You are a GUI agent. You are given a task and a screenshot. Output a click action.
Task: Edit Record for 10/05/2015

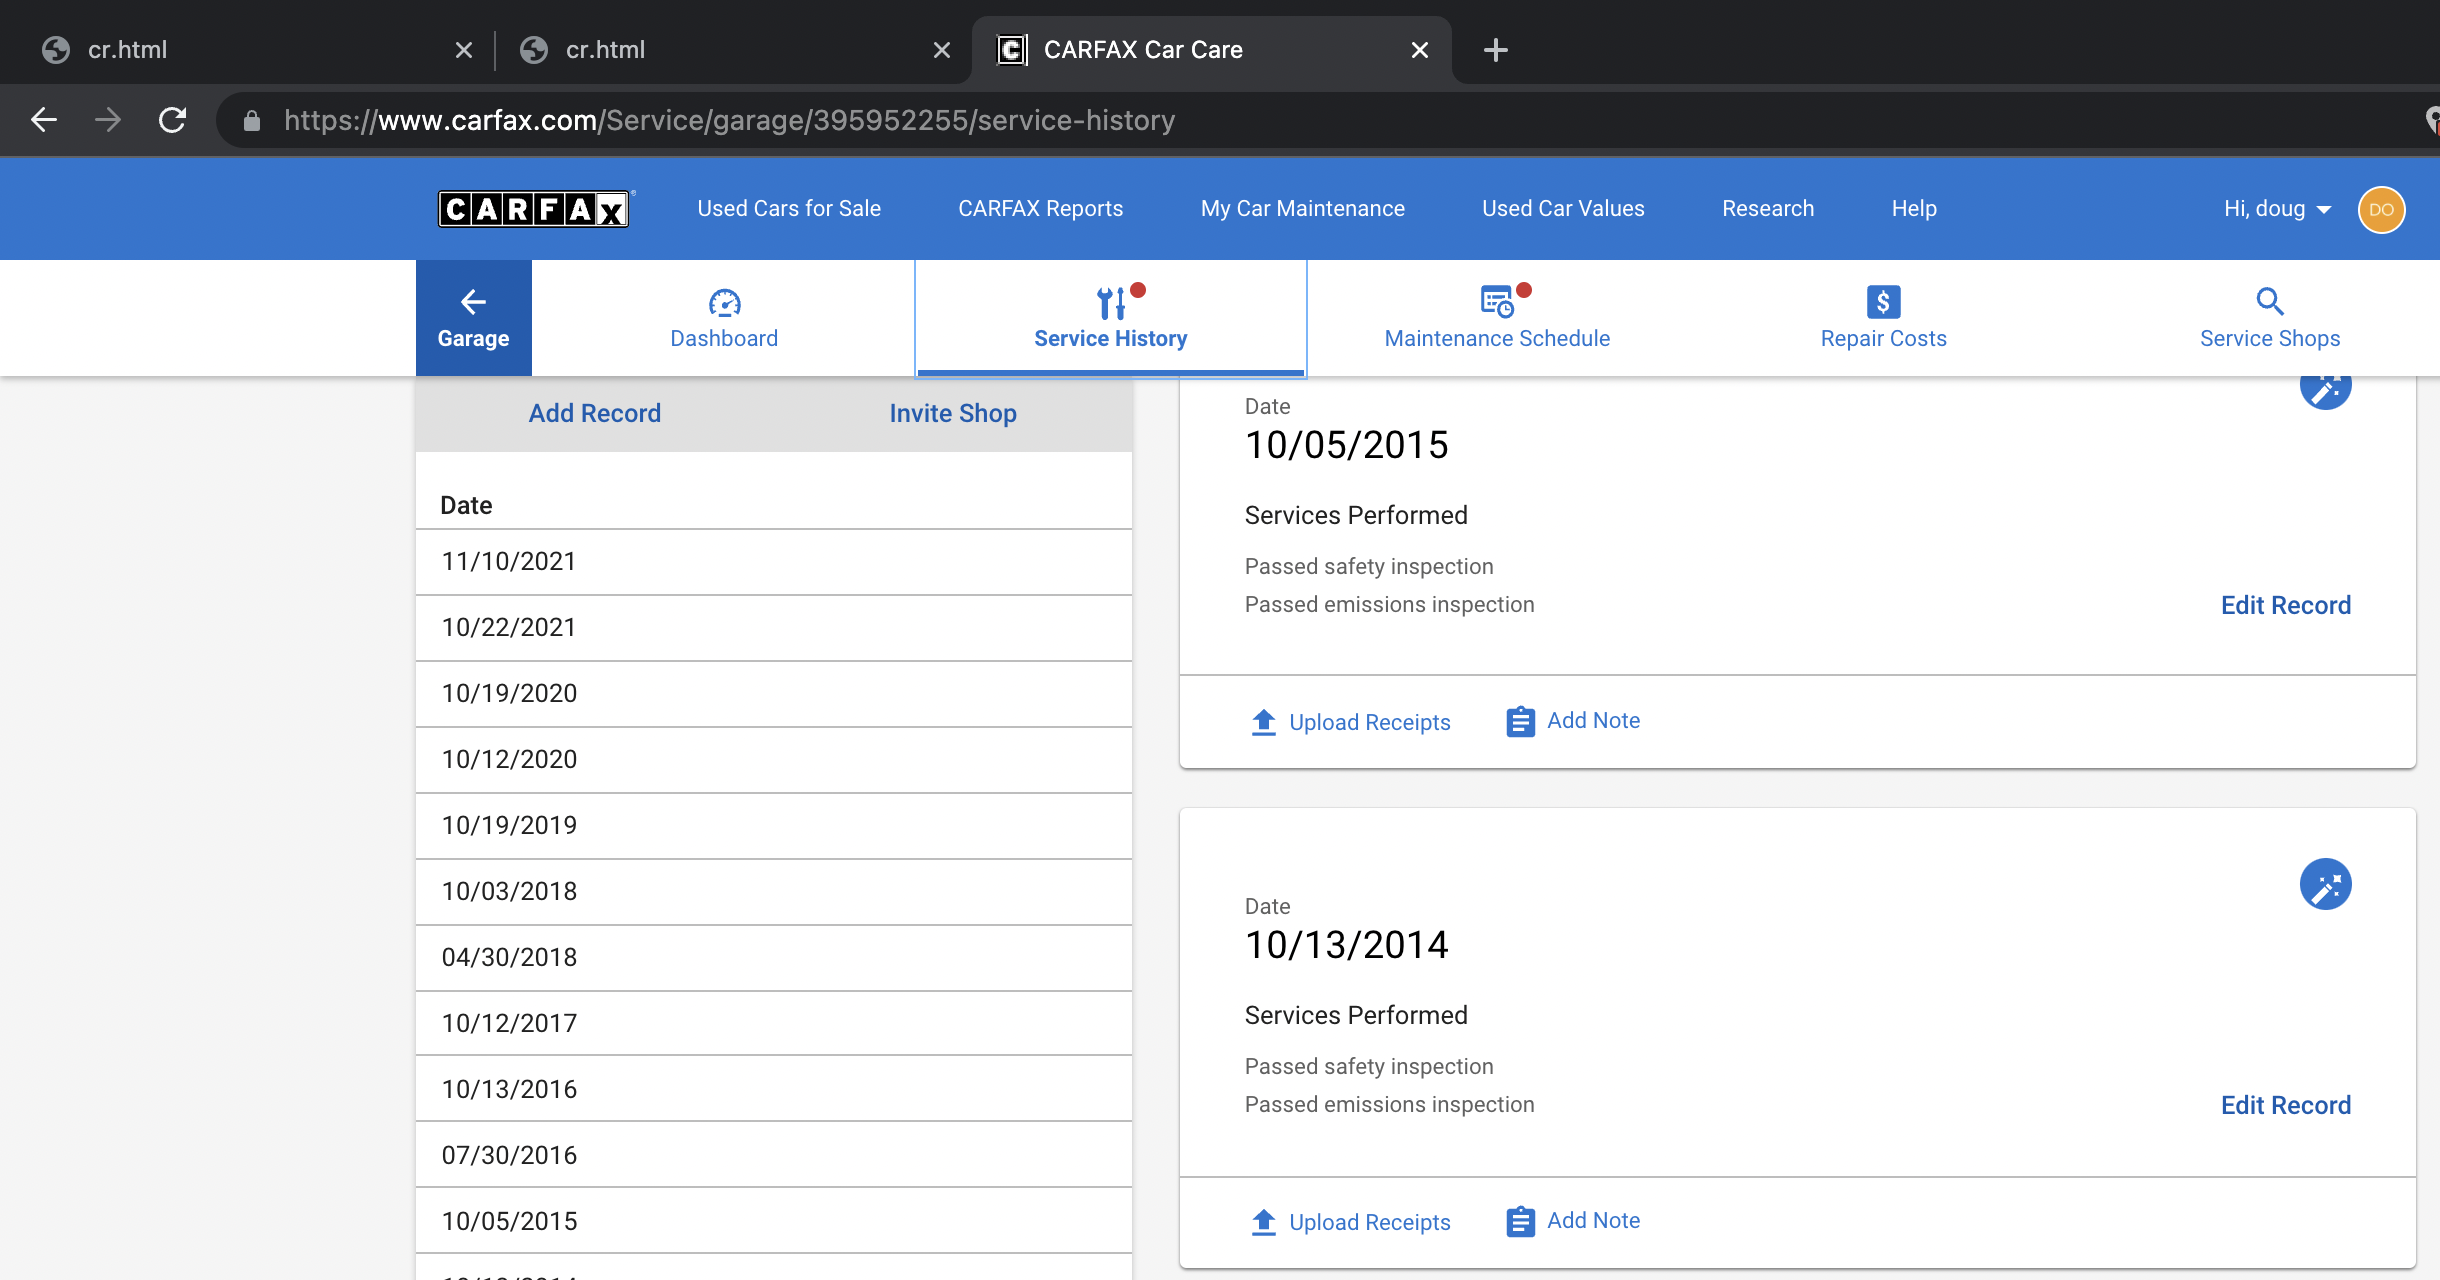[x=2285, y=605]
